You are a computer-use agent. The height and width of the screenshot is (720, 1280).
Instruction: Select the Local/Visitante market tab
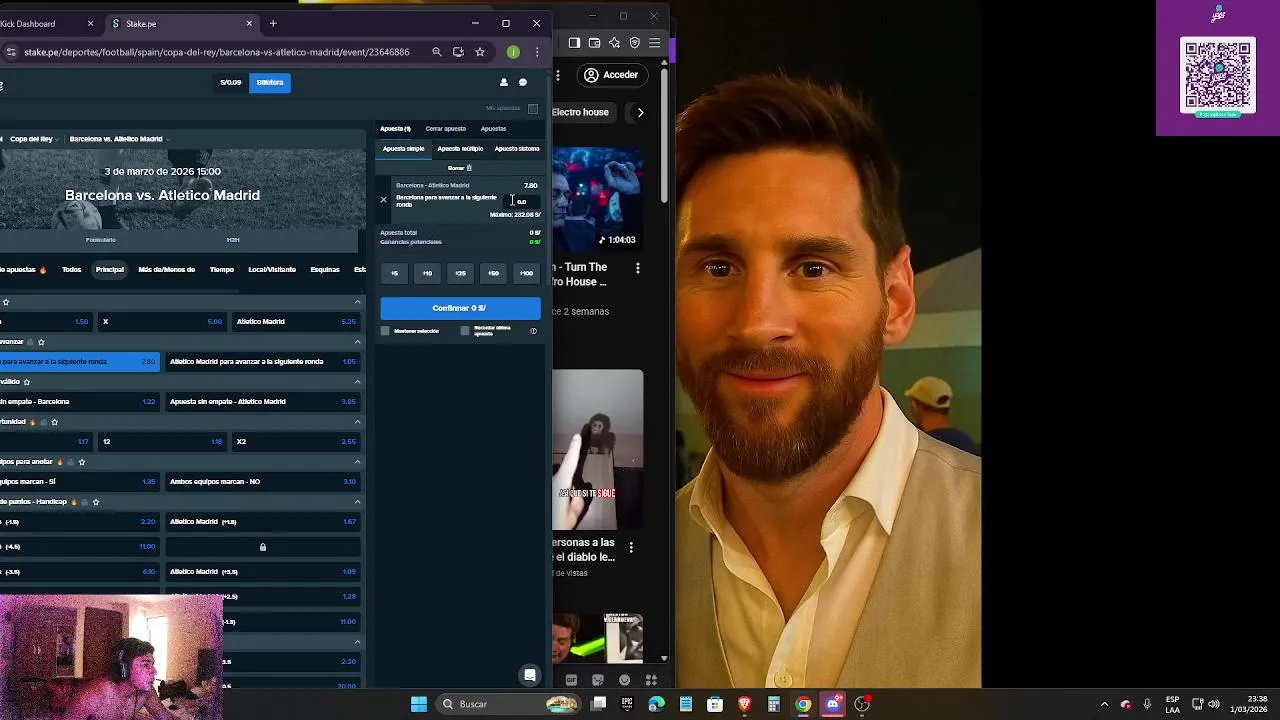click(x=272, y=270)
